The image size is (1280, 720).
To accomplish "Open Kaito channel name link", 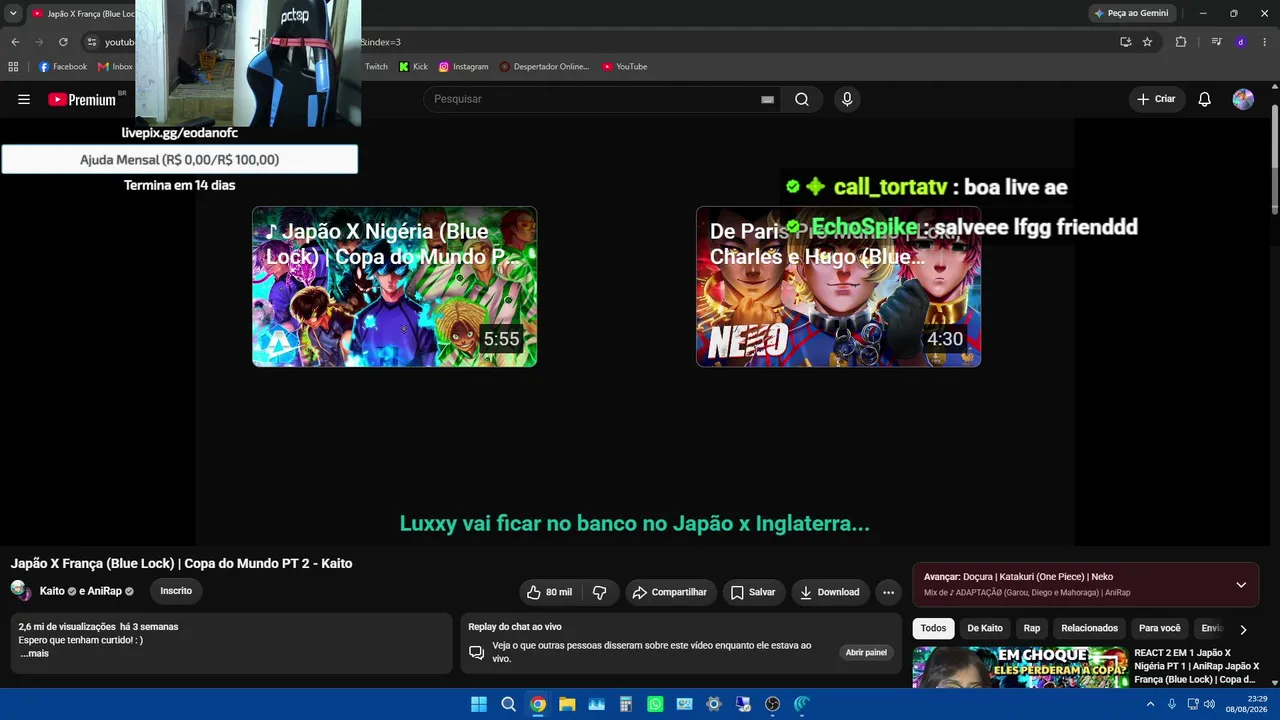I will (x=52, y=591).
